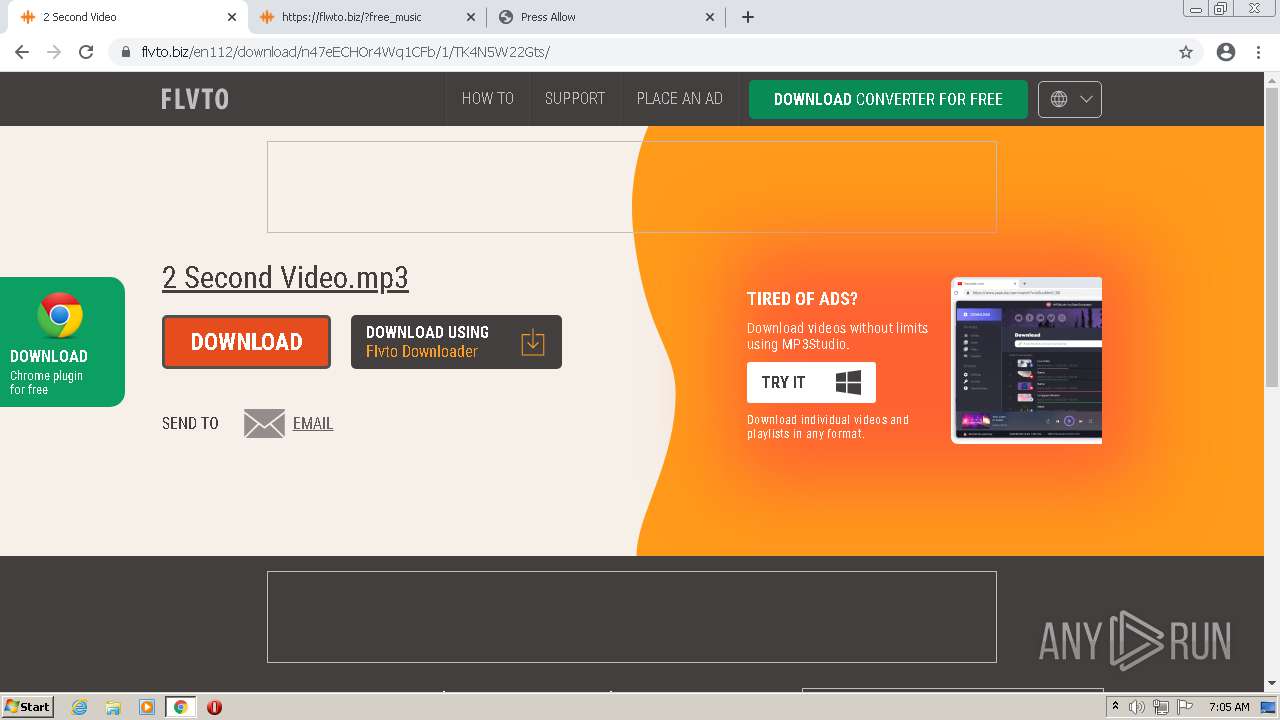Open the Windows Start menu

click(x=28, y=707)
